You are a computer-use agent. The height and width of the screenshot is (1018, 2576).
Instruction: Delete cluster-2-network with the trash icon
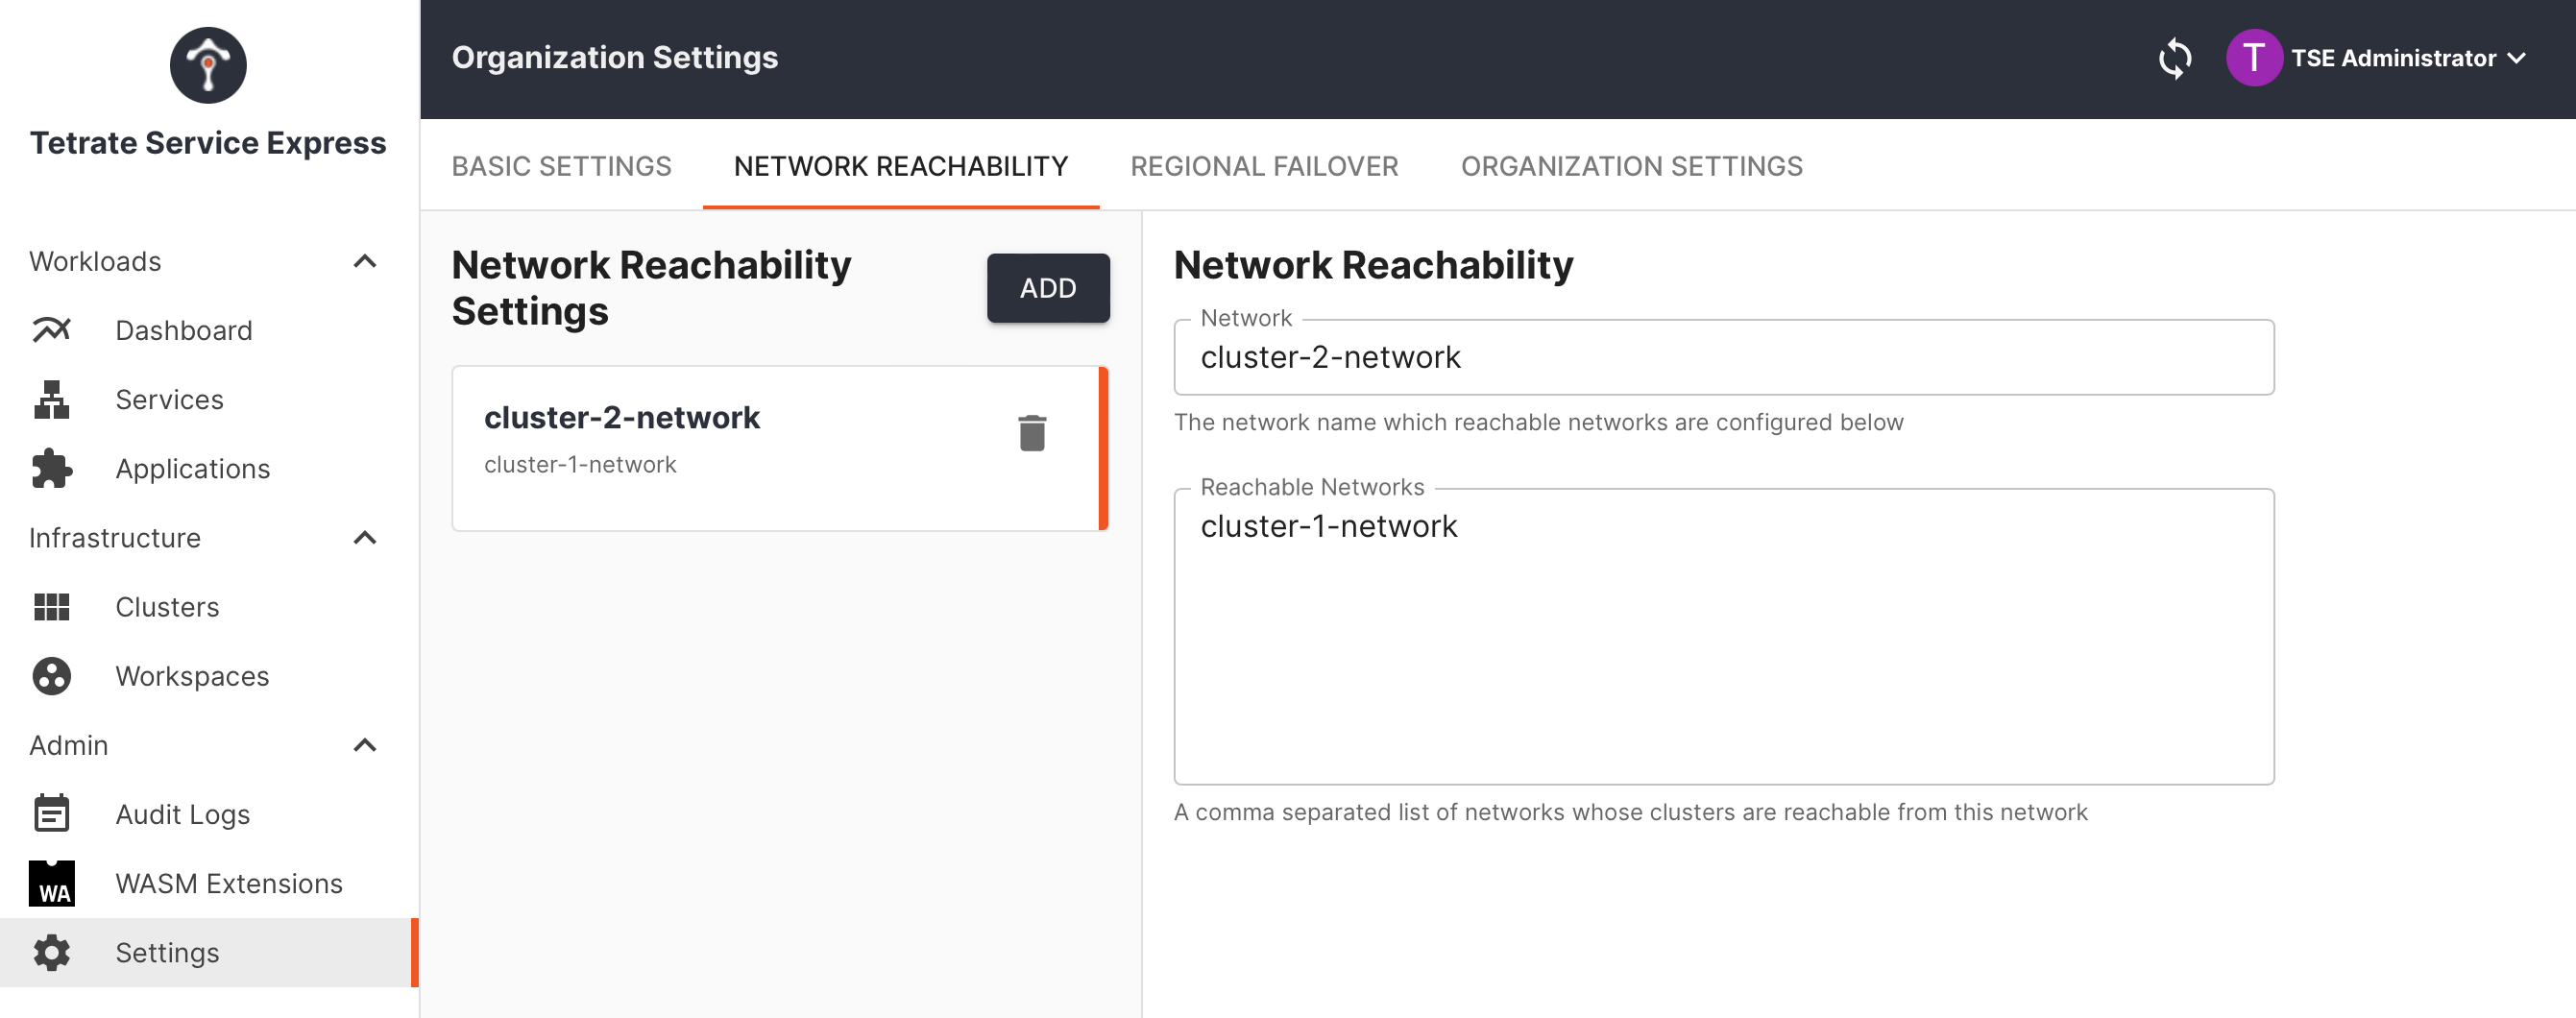coord(1032,433)
